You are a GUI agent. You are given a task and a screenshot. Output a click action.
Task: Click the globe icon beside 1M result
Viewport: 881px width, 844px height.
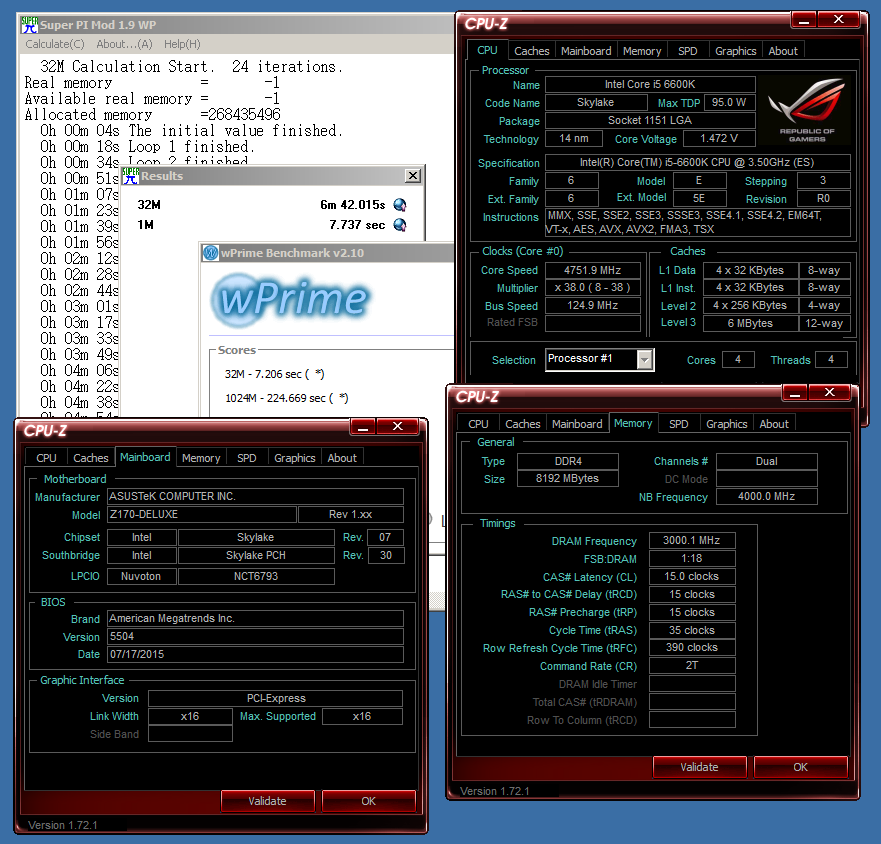tap(400, 225)
